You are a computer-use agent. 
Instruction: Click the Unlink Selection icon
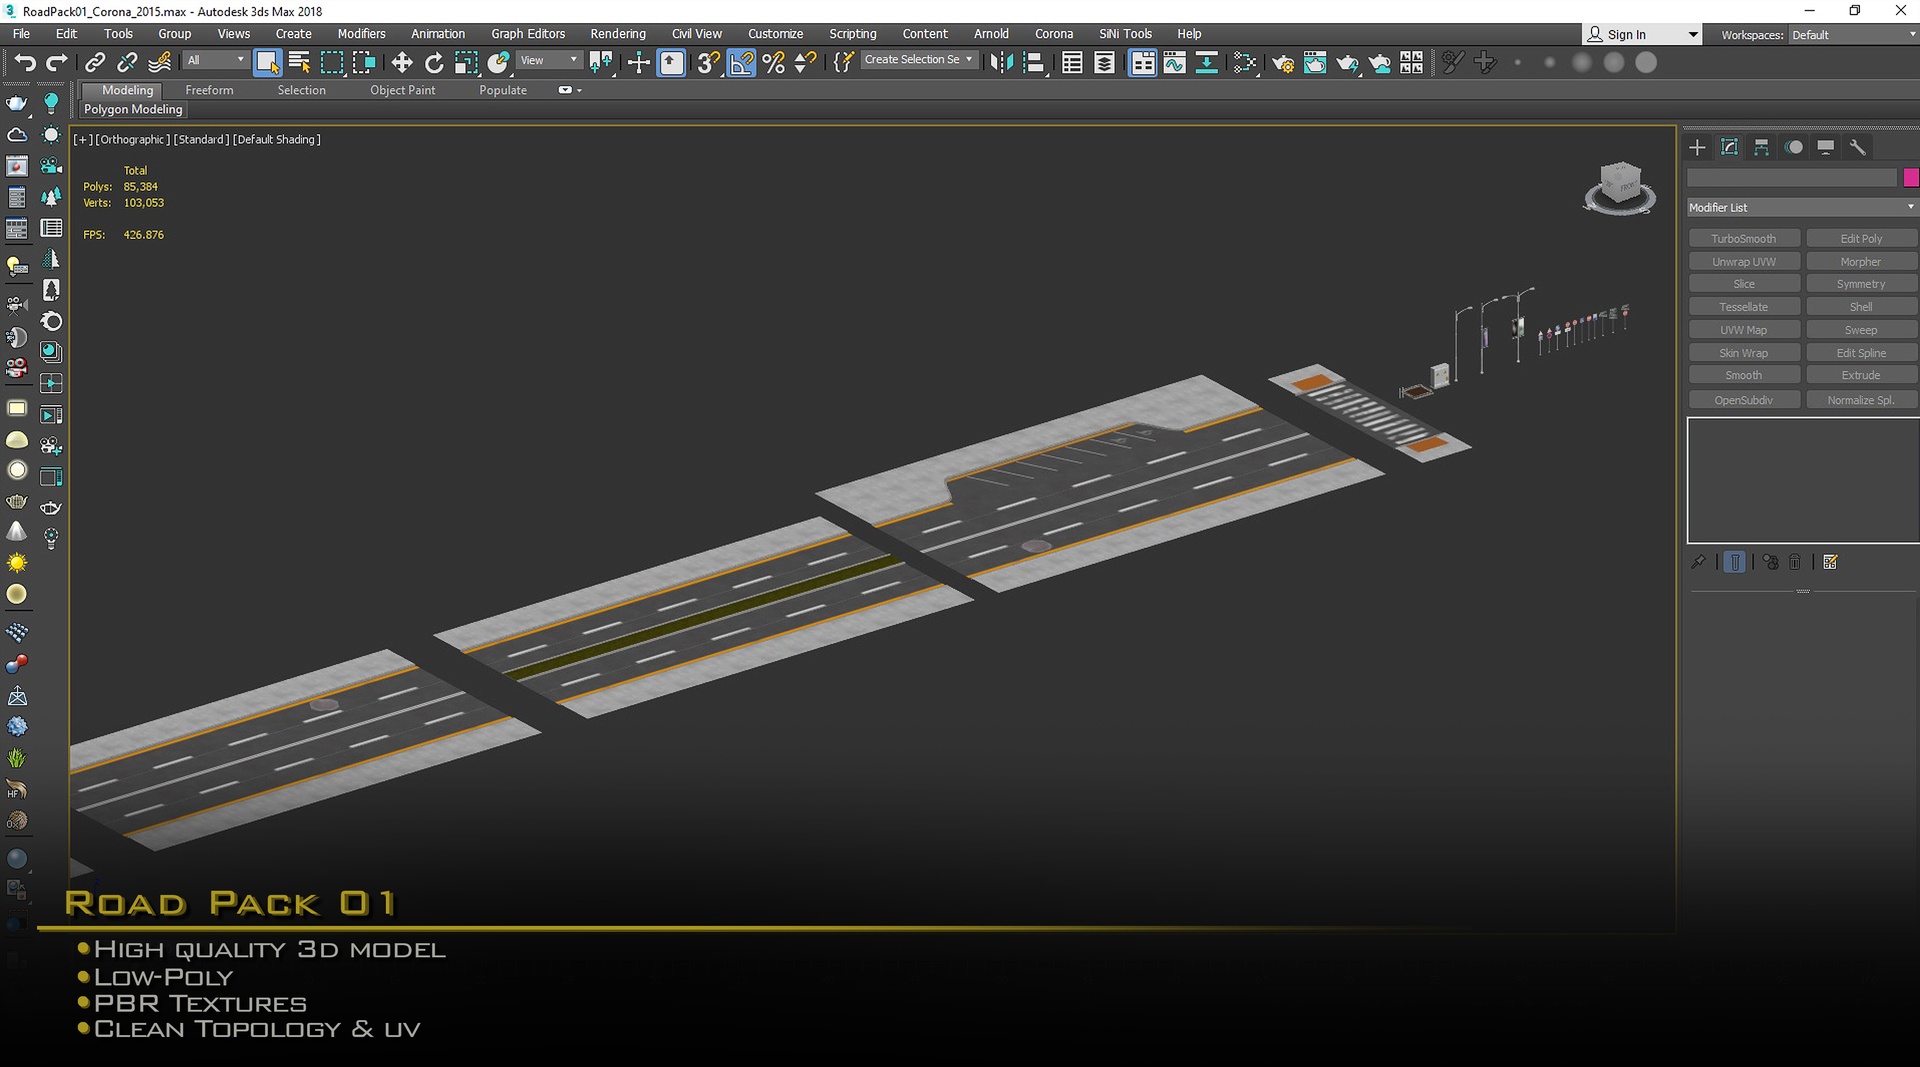coord(127,63)
